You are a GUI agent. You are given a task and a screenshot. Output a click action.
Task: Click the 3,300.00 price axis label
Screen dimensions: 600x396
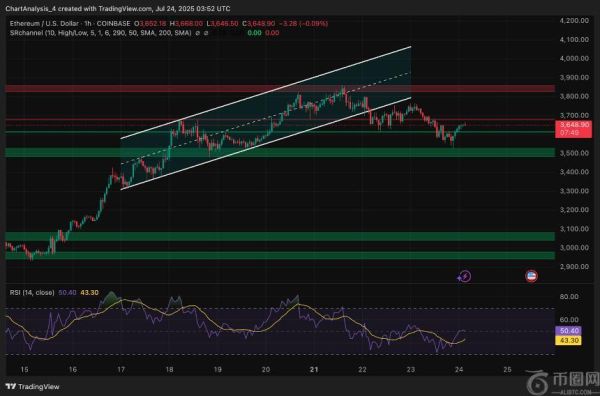tap(574, 191)
